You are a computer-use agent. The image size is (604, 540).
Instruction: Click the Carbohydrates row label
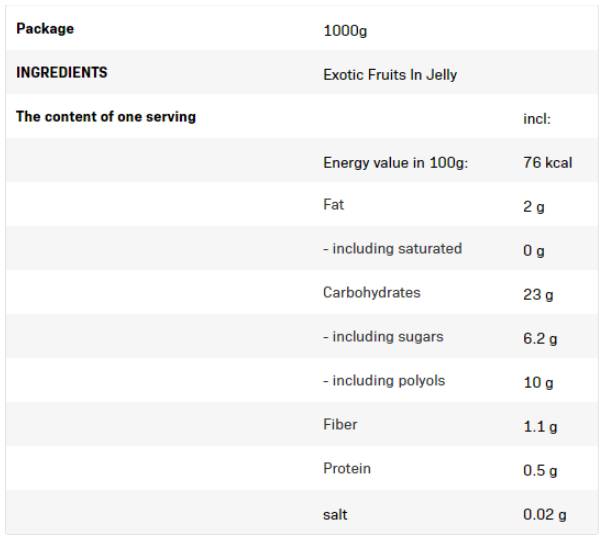[x=372, y=293]
